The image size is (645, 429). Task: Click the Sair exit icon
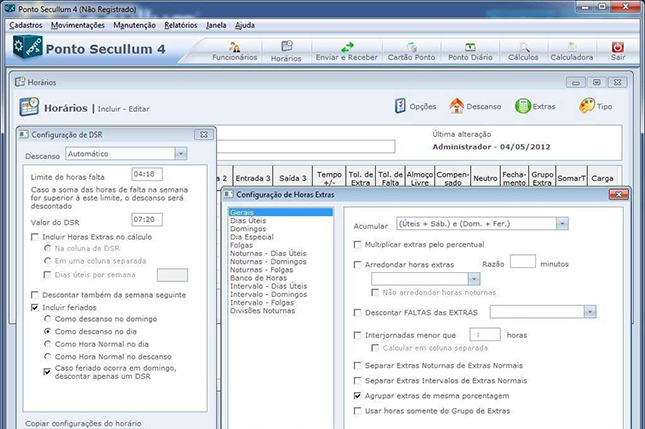coord(617,51)
